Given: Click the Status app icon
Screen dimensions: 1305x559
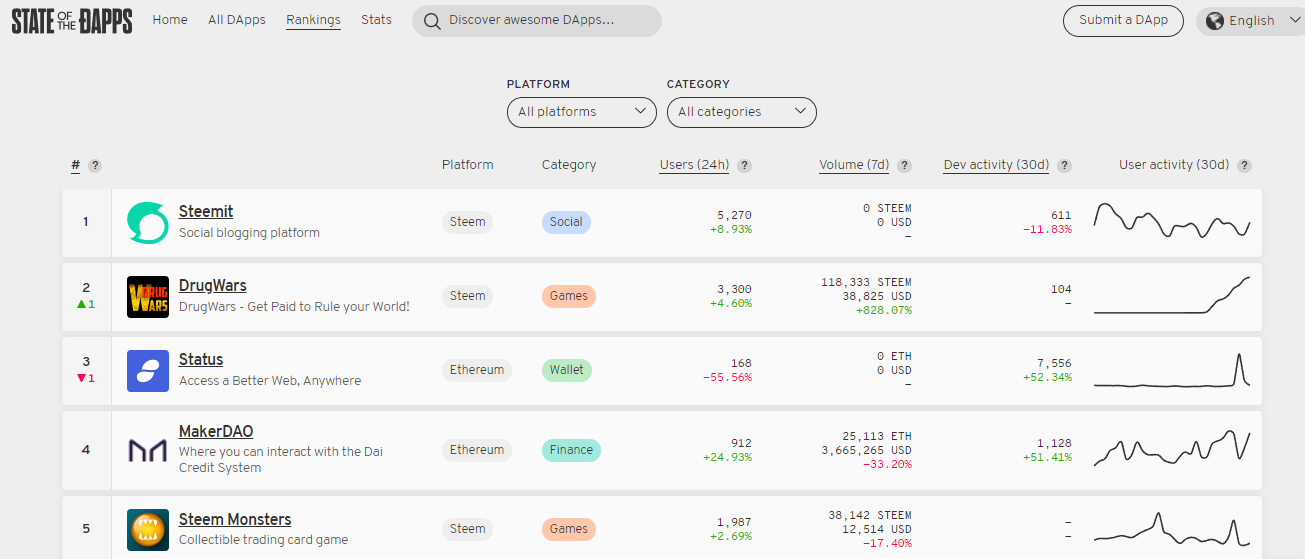Looking at the screenshot, I should coord(148,371).
